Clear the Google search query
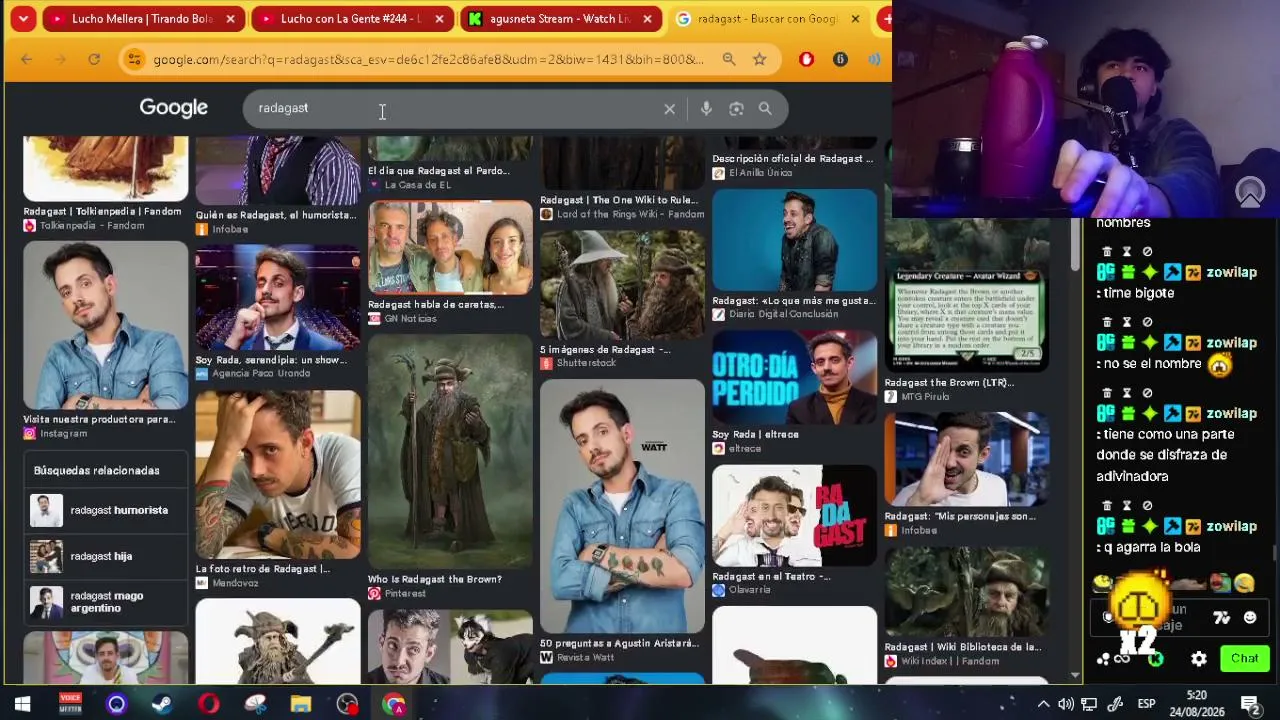This screenshot has width=1280, height=720. 670,109
